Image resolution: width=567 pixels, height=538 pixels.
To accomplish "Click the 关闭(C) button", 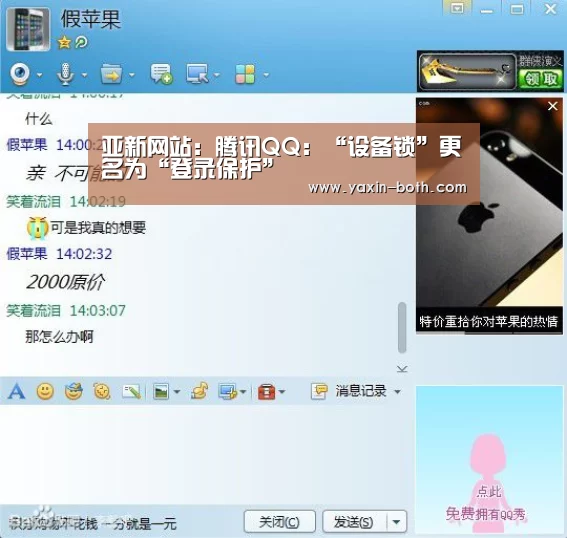I will [x=280, y=522].
